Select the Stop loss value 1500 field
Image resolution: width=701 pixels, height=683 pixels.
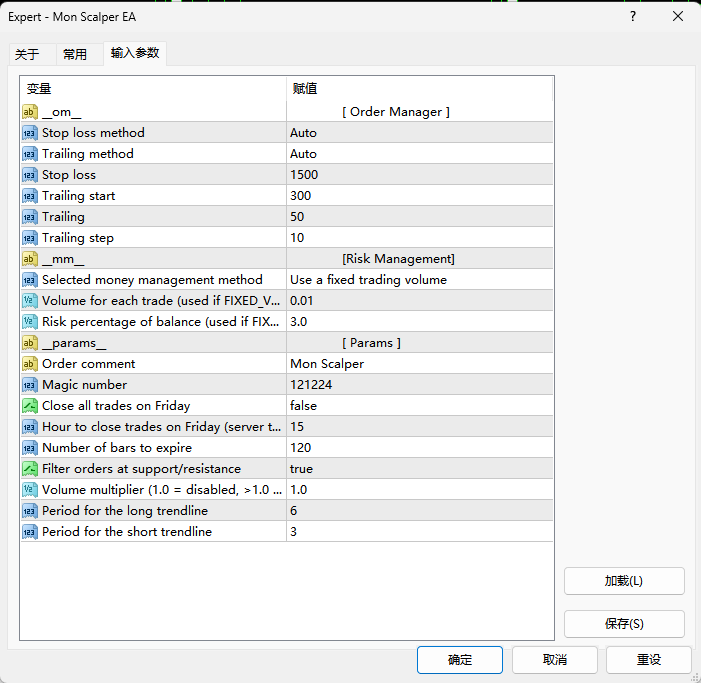pos(418,175)
